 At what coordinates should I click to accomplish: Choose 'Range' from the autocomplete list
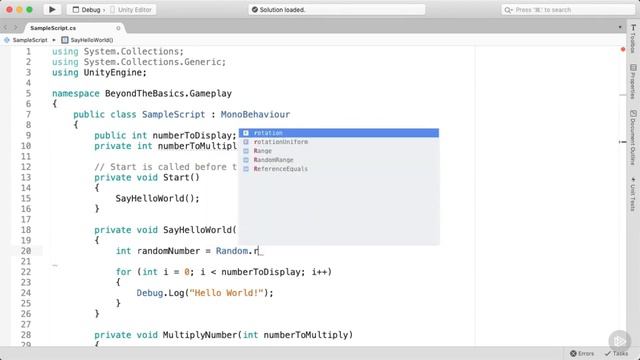coord(339,151)
